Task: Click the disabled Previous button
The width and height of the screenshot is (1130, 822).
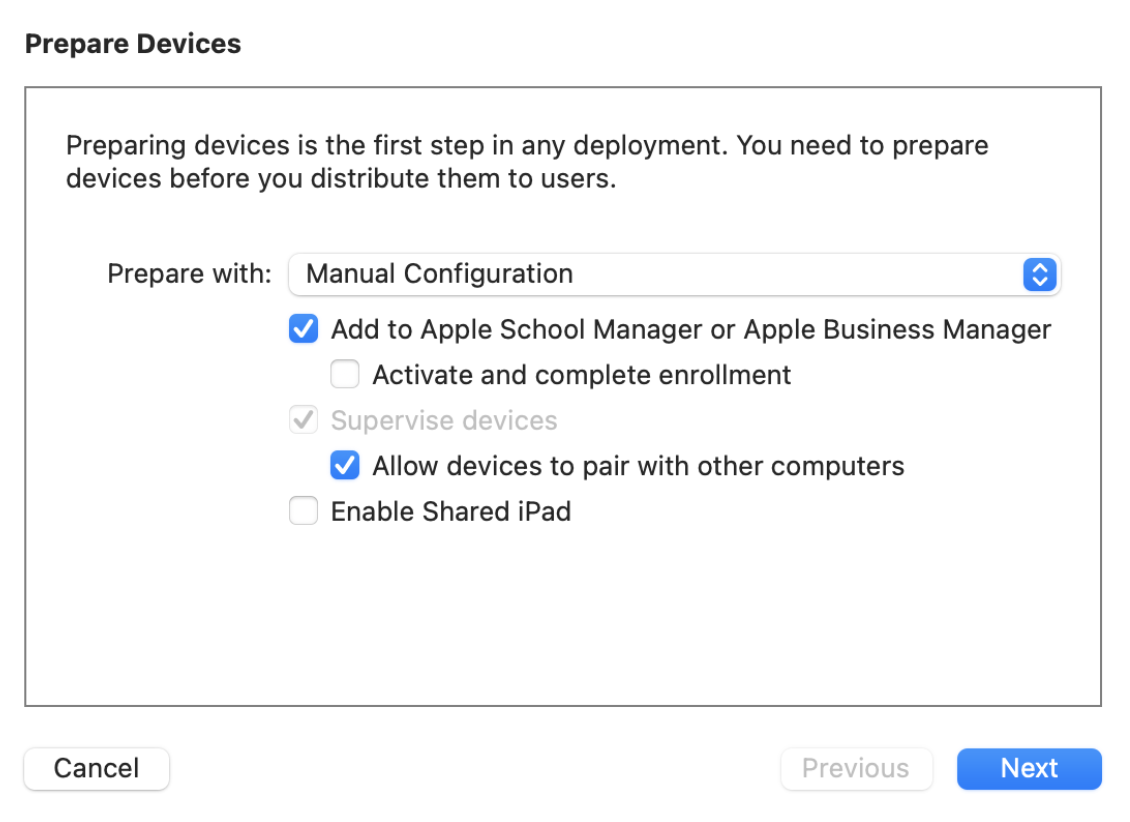Action: click(856, 768)
